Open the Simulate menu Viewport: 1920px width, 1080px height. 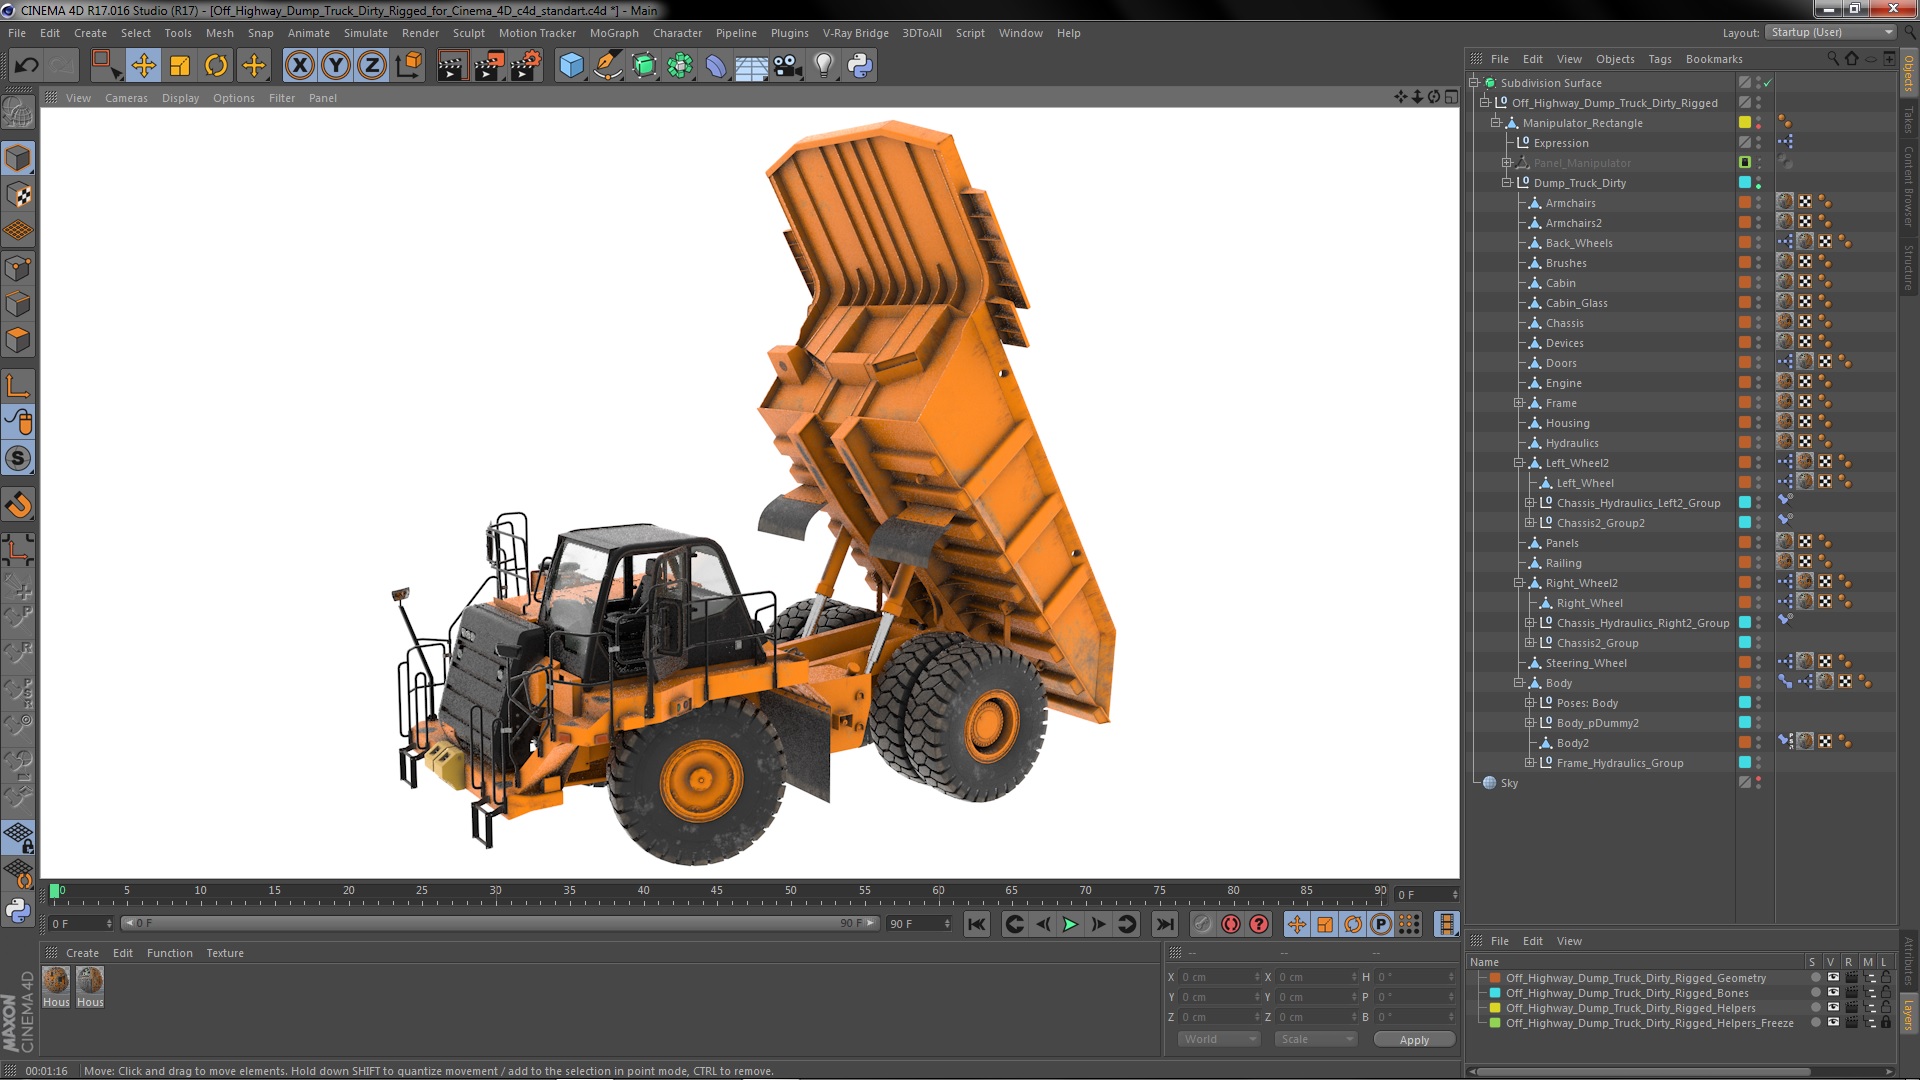[x=366, y=33]
